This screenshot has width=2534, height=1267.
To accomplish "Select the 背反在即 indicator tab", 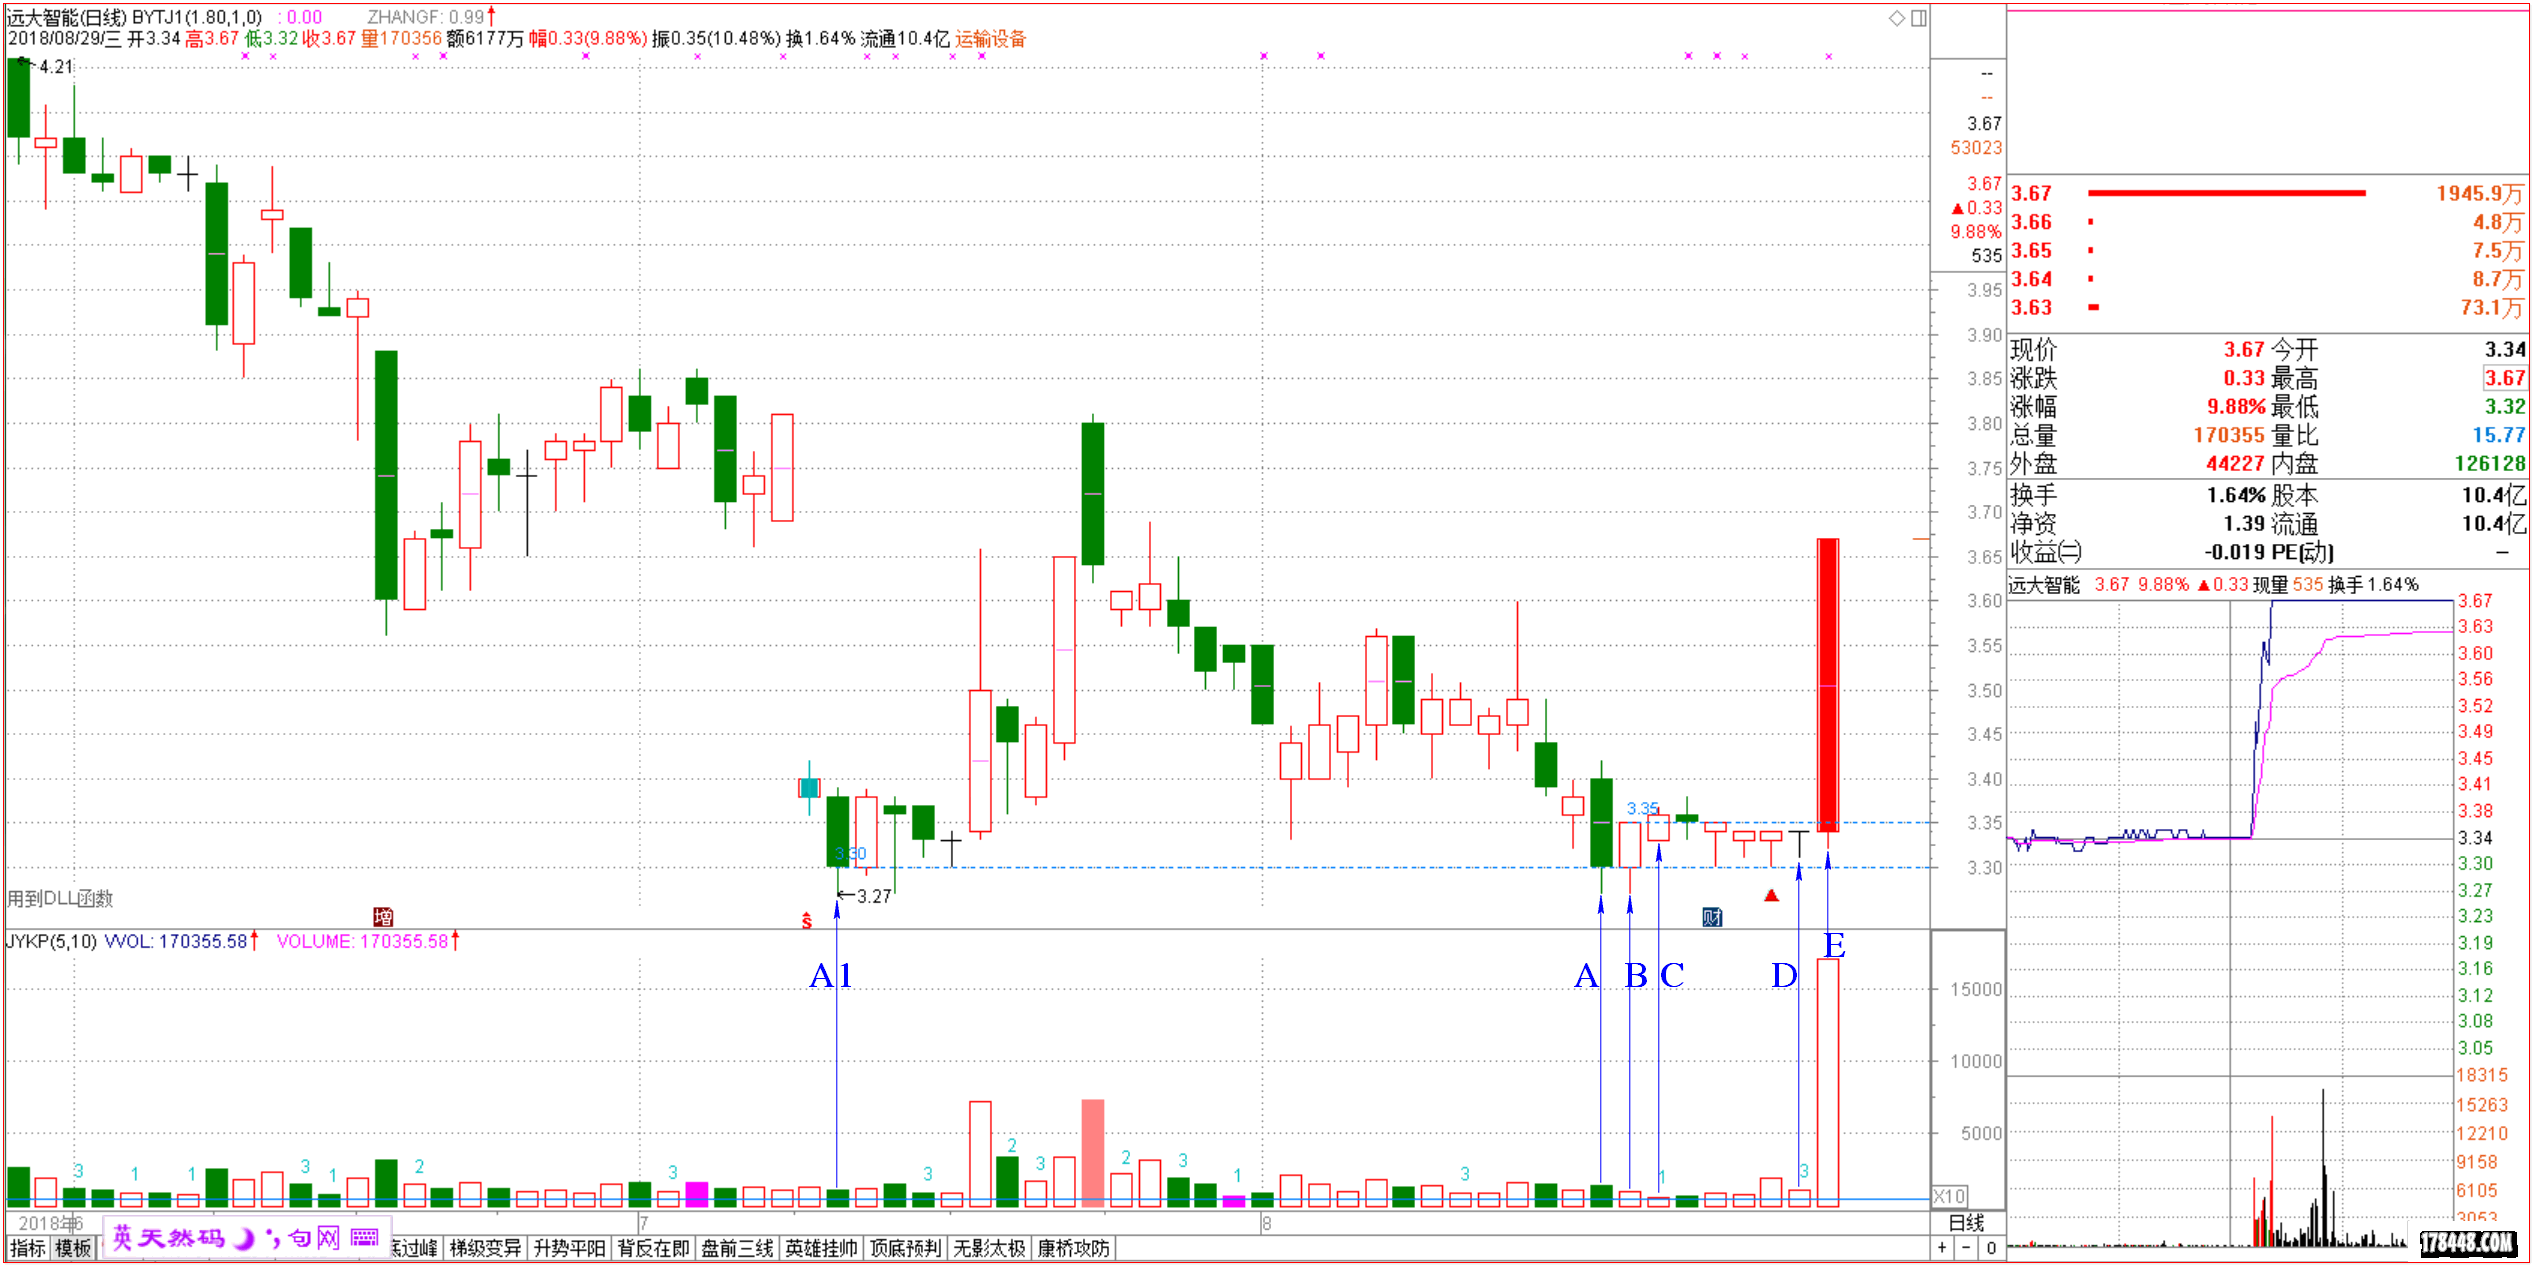I will pyautogui.click(x=653, y=1248).
